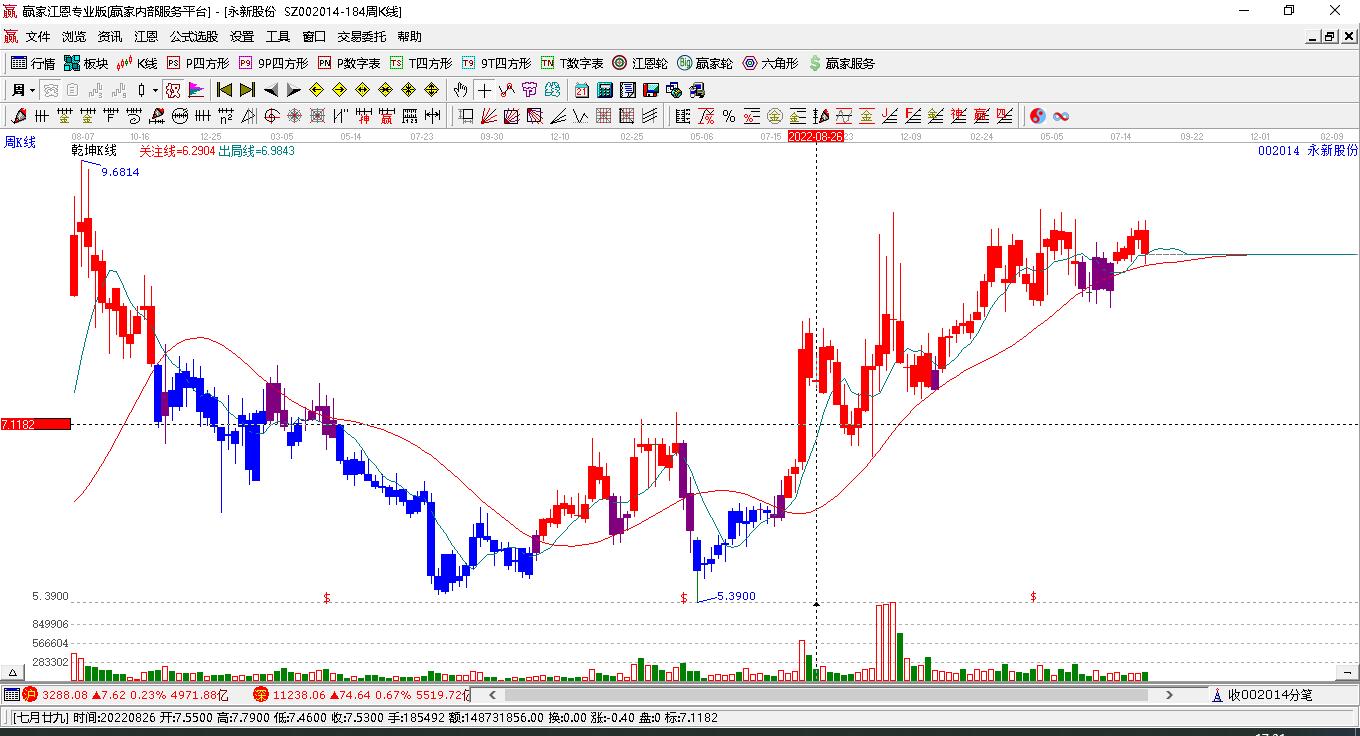Click the blue infinity loop icon
Viewport: 1360px width, 736px height.
coord(1061,116)
